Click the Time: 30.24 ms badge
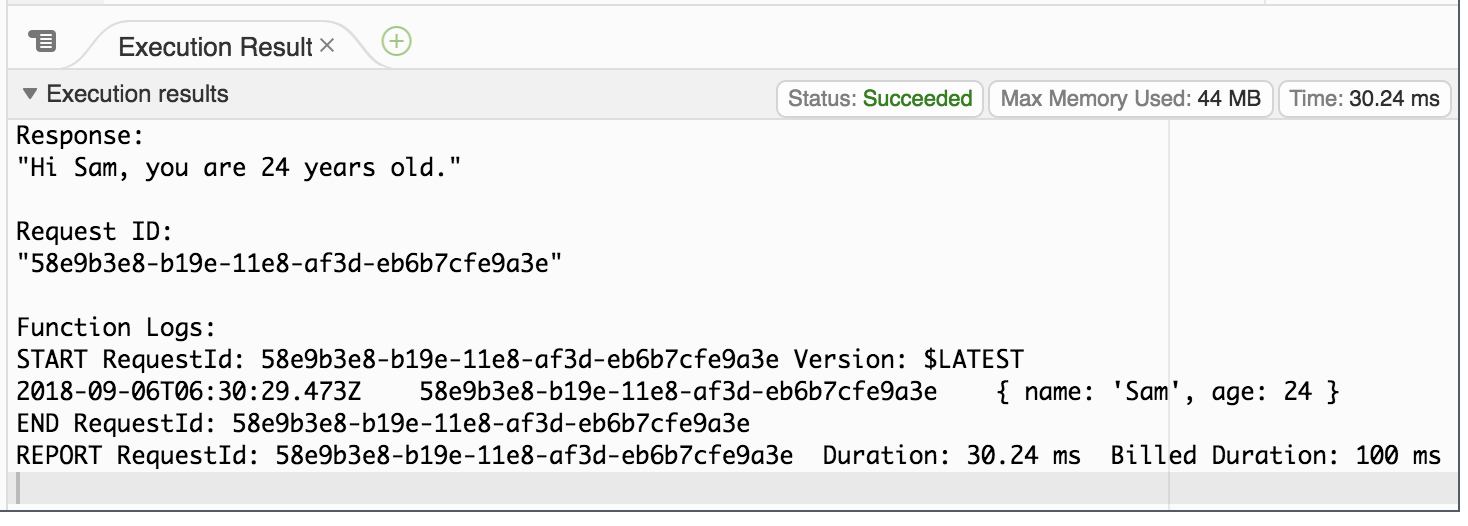 pyautogui.click(x=1364, y=98)
